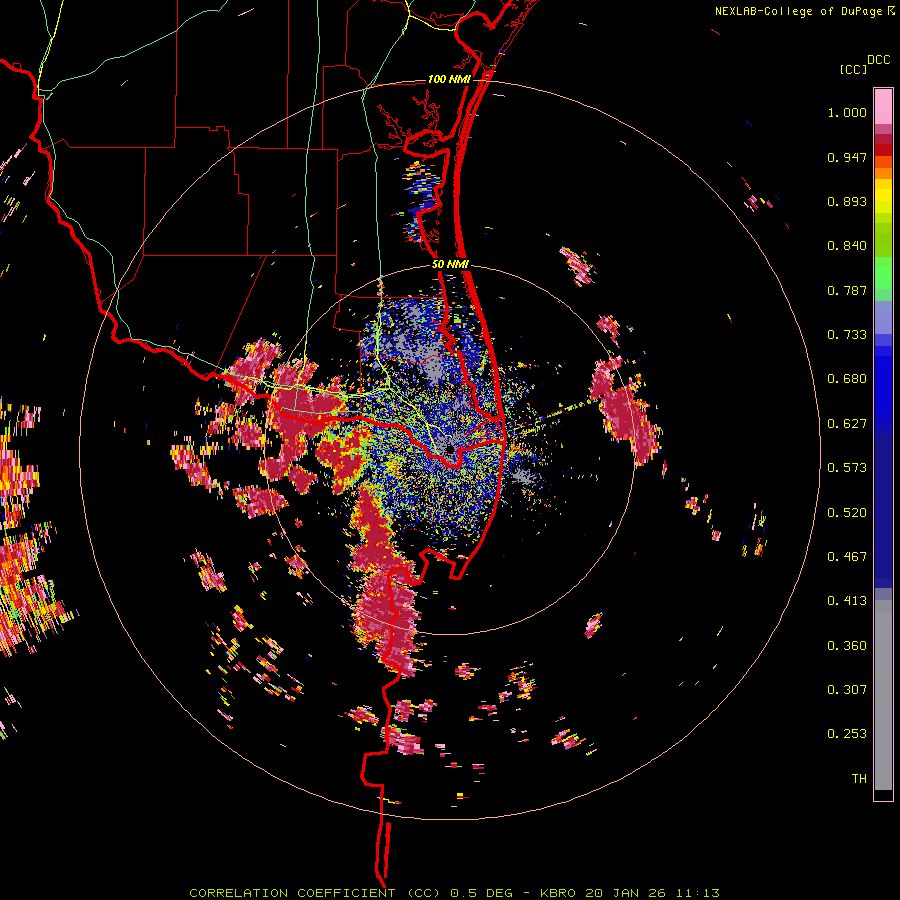Click the 0.627 scale label
900x900 pixels.
point(847,424)
